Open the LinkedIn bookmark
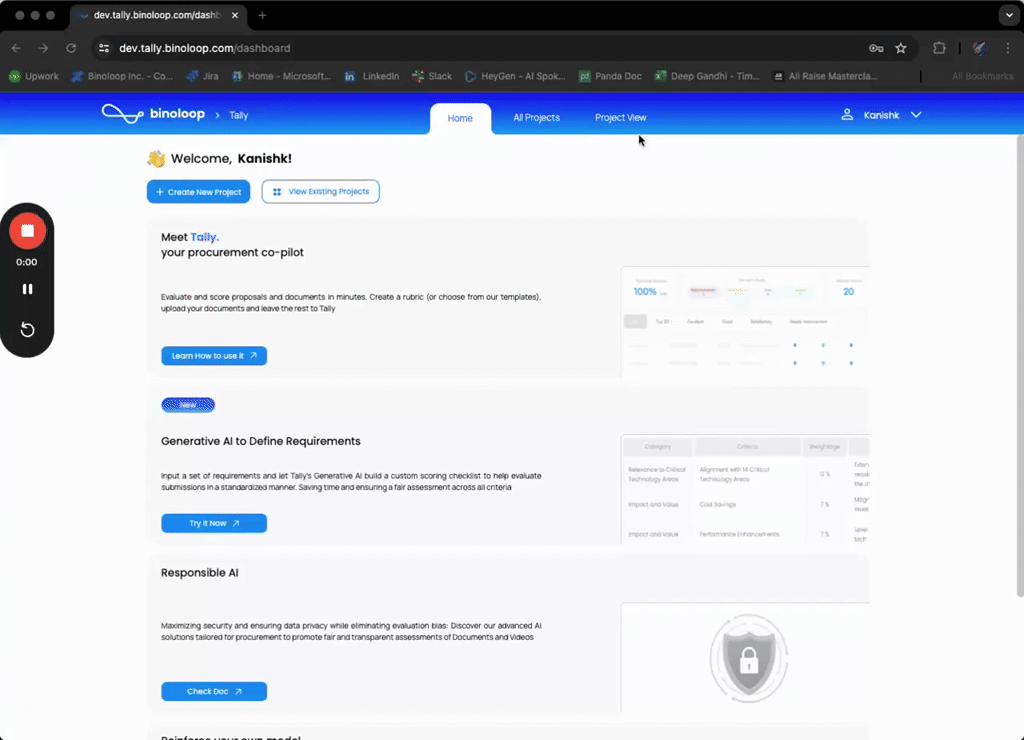 [x=372, y=76]
